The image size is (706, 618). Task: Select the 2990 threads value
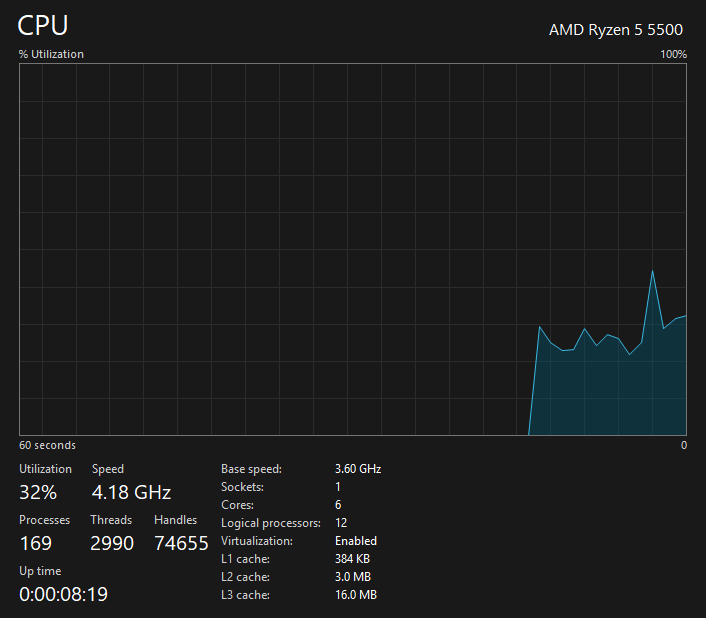point(112,543)
